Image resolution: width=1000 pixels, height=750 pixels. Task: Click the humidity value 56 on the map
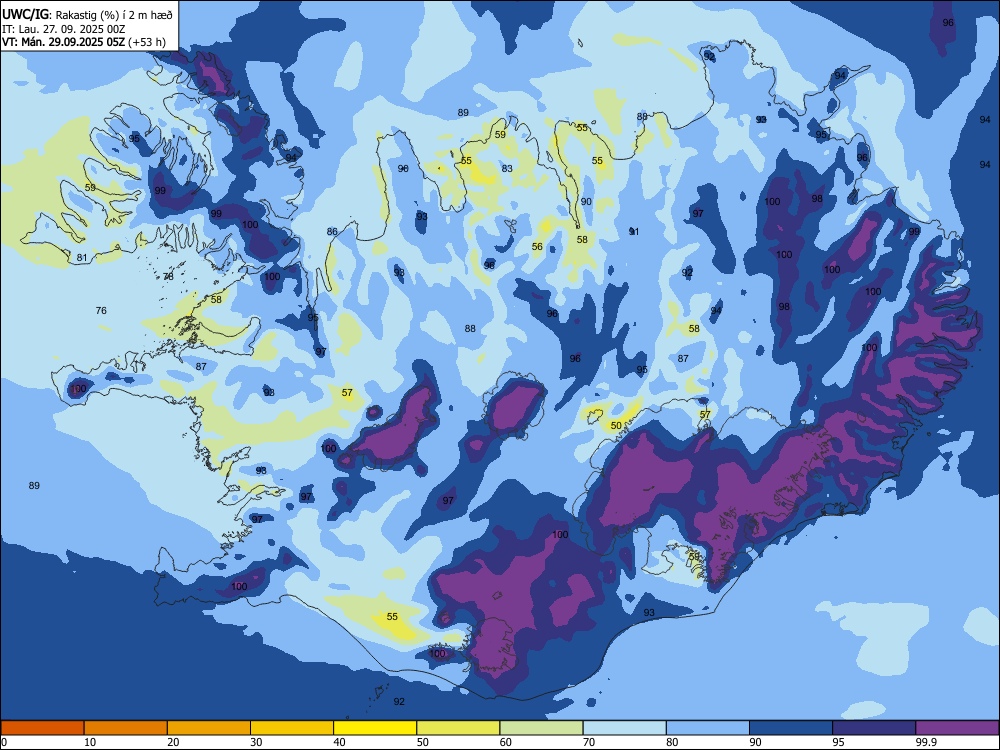(x=537, y=246)
